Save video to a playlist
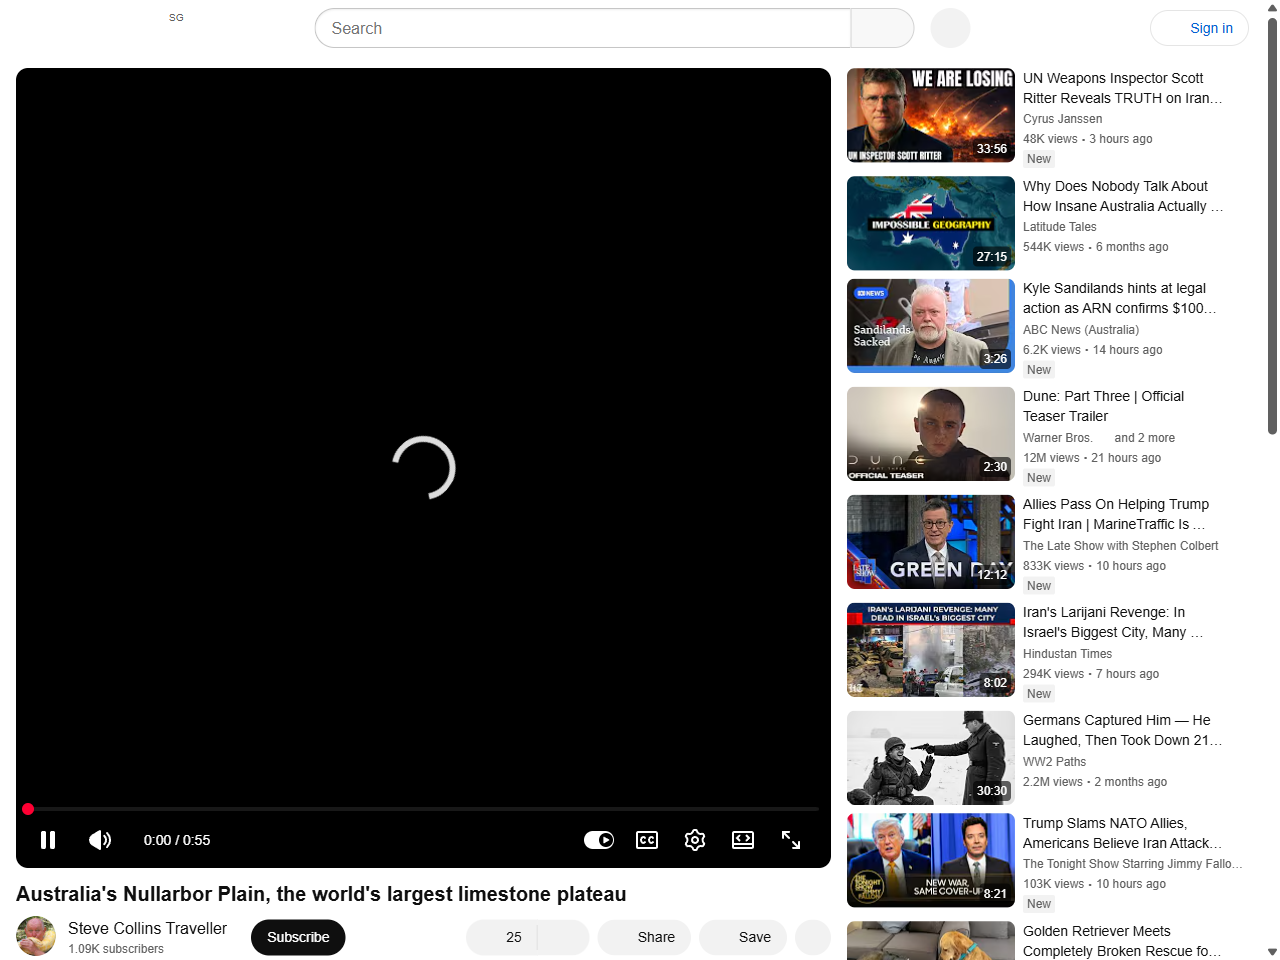 tap(743, 937)
